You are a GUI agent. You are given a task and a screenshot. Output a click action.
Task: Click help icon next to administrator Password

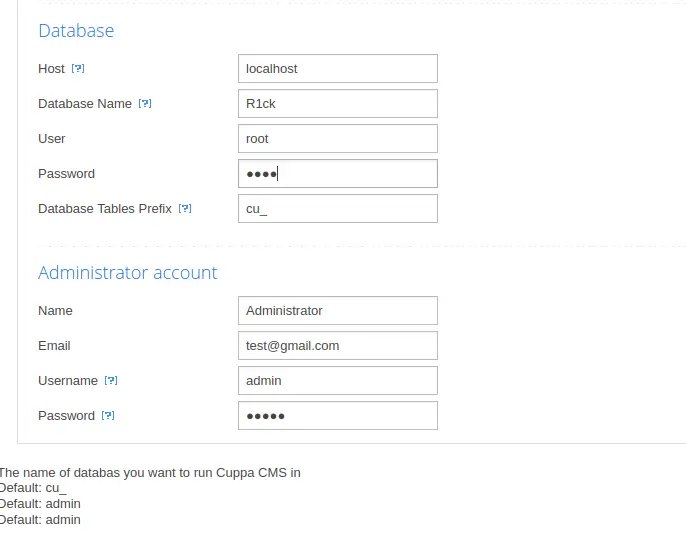tap(108, 416)
